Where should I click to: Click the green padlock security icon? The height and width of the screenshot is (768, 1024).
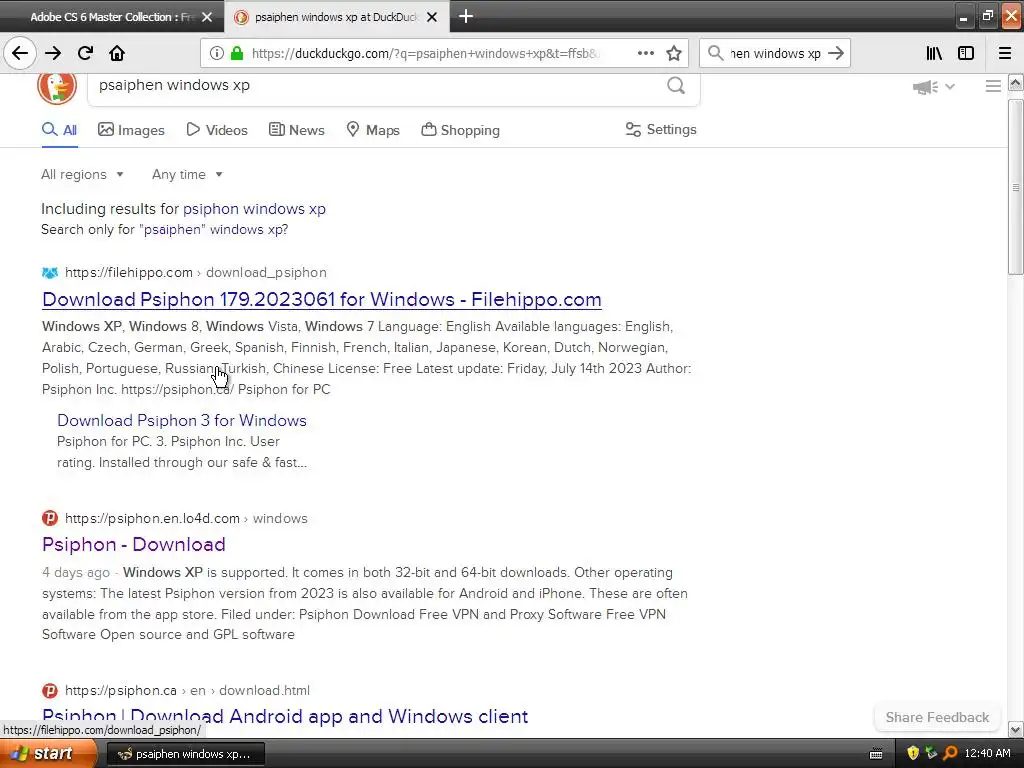237,53
